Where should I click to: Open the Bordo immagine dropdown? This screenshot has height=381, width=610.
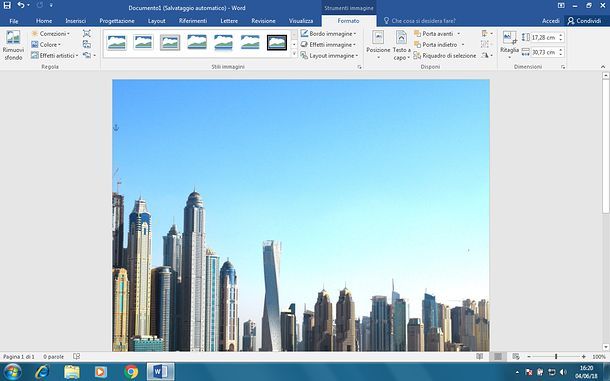[x=328, y=34]
